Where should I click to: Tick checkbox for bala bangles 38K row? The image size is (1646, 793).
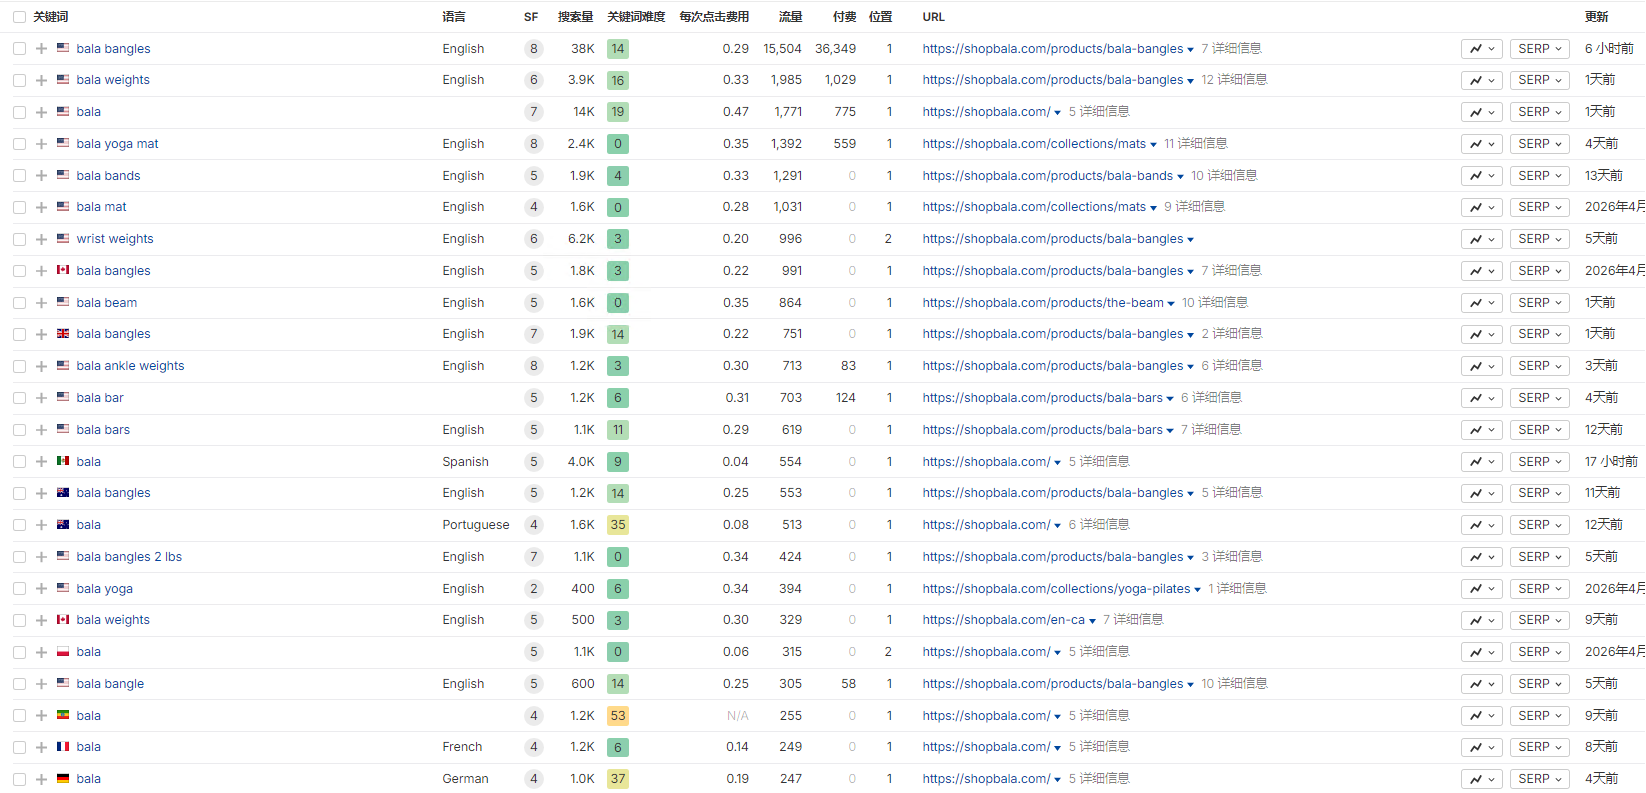(19, 49)
